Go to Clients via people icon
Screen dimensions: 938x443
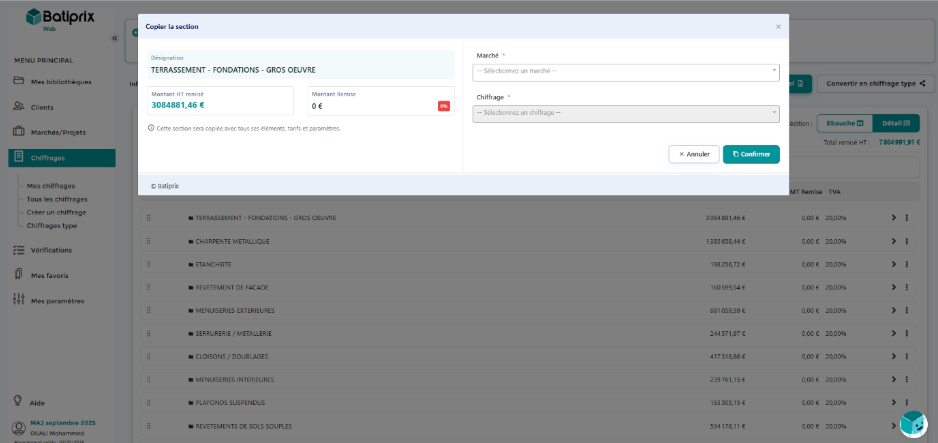click(19, 106)
